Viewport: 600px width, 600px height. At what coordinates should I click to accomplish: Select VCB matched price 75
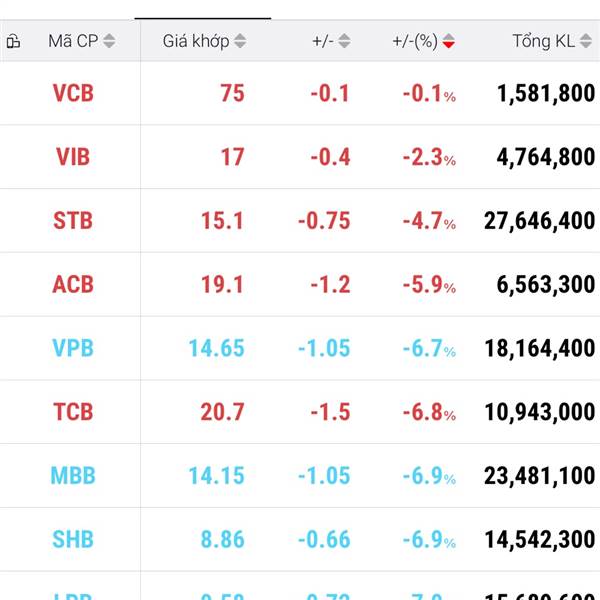click(x=232, y=93)
